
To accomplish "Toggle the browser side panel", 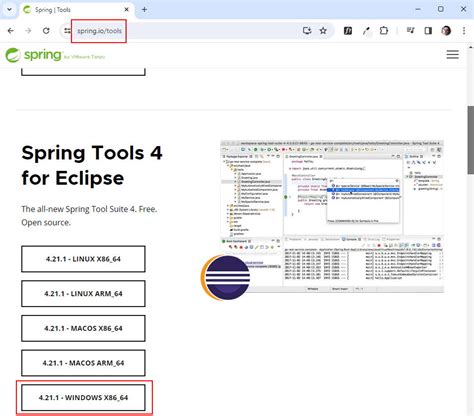I will tap(428, 31).
